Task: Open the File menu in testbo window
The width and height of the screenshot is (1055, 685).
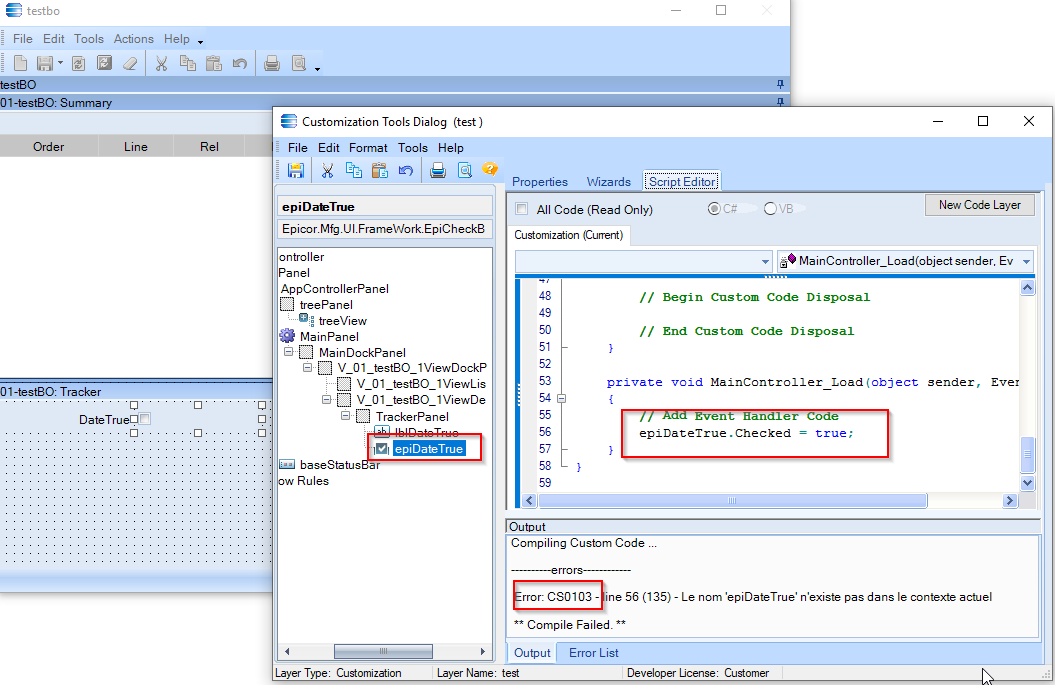Action: tap(23, 39)
